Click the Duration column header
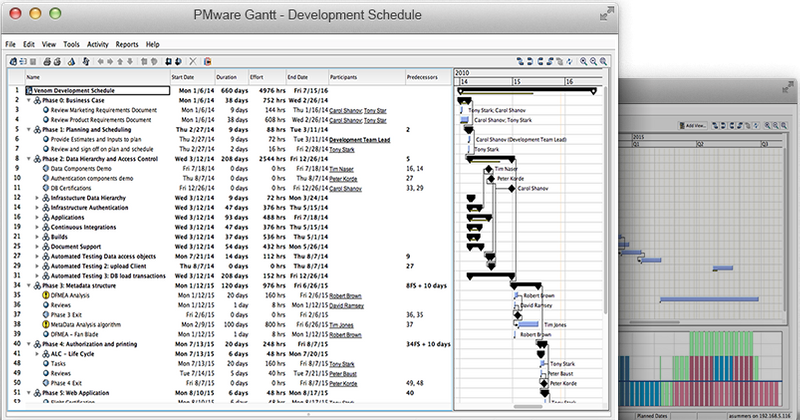Image resolution: width=800 pixels, height=420 pixels. click(x=231, y=77)
